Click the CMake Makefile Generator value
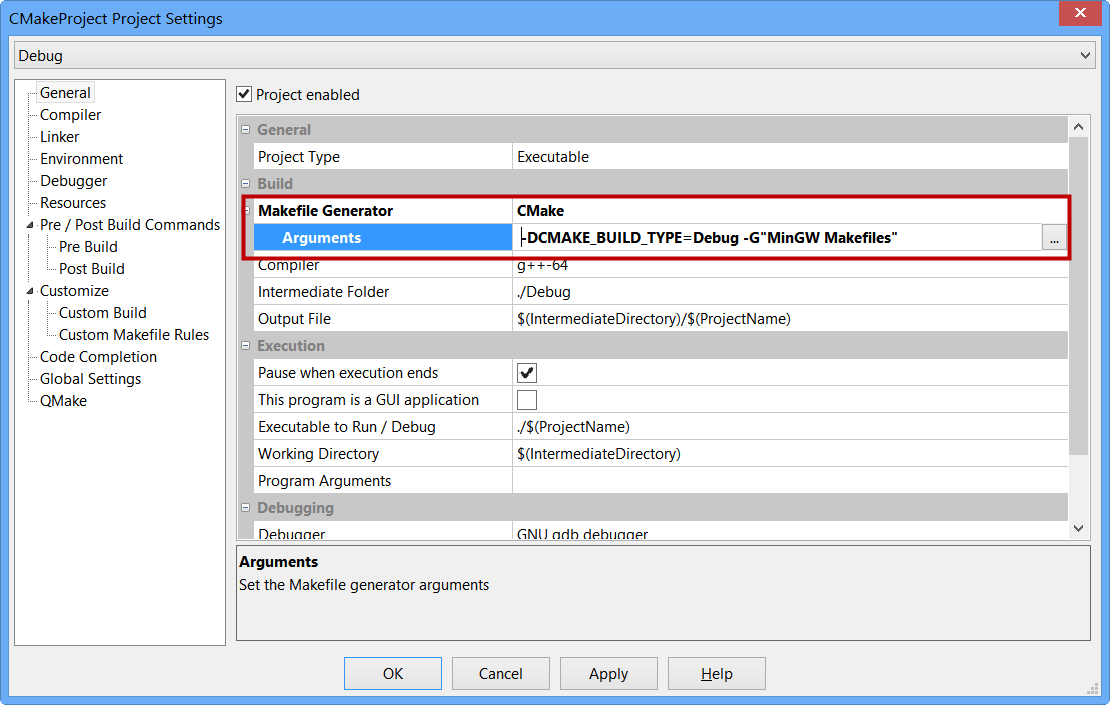1110x705 pixels. pos(541,210)
